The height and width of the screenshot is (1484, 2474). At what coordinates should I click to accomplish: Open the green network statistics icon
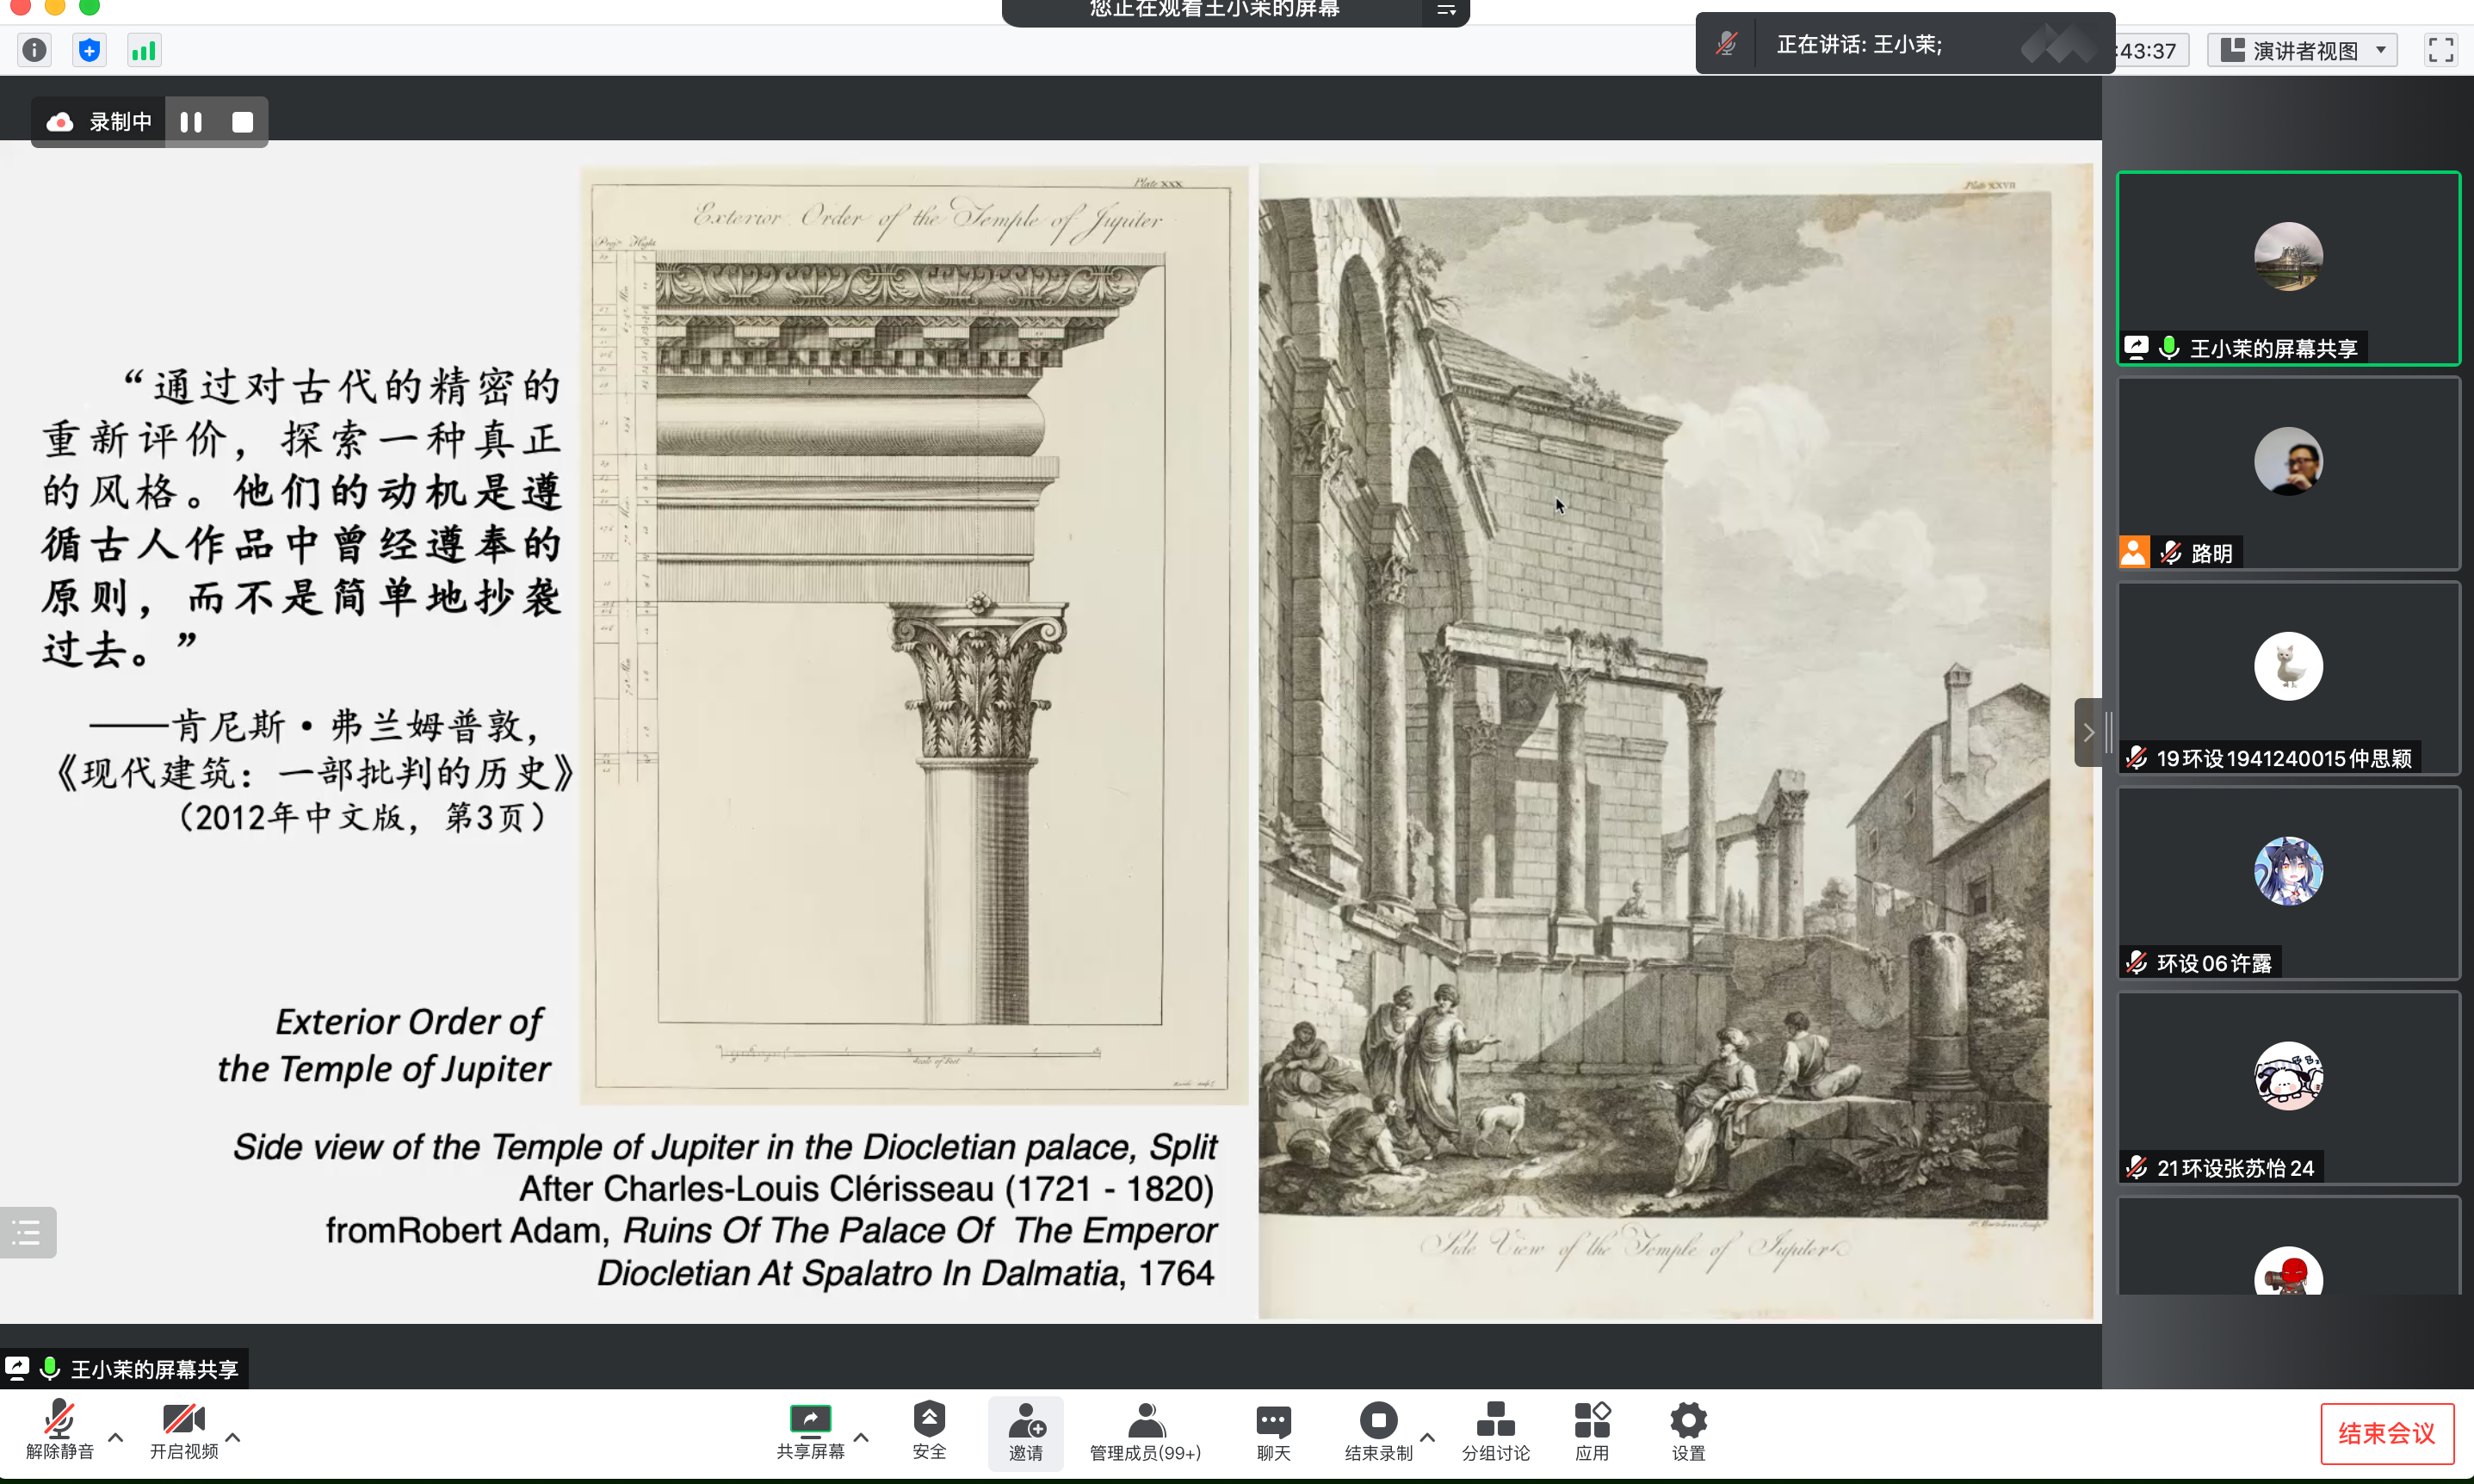click(144, 50)
